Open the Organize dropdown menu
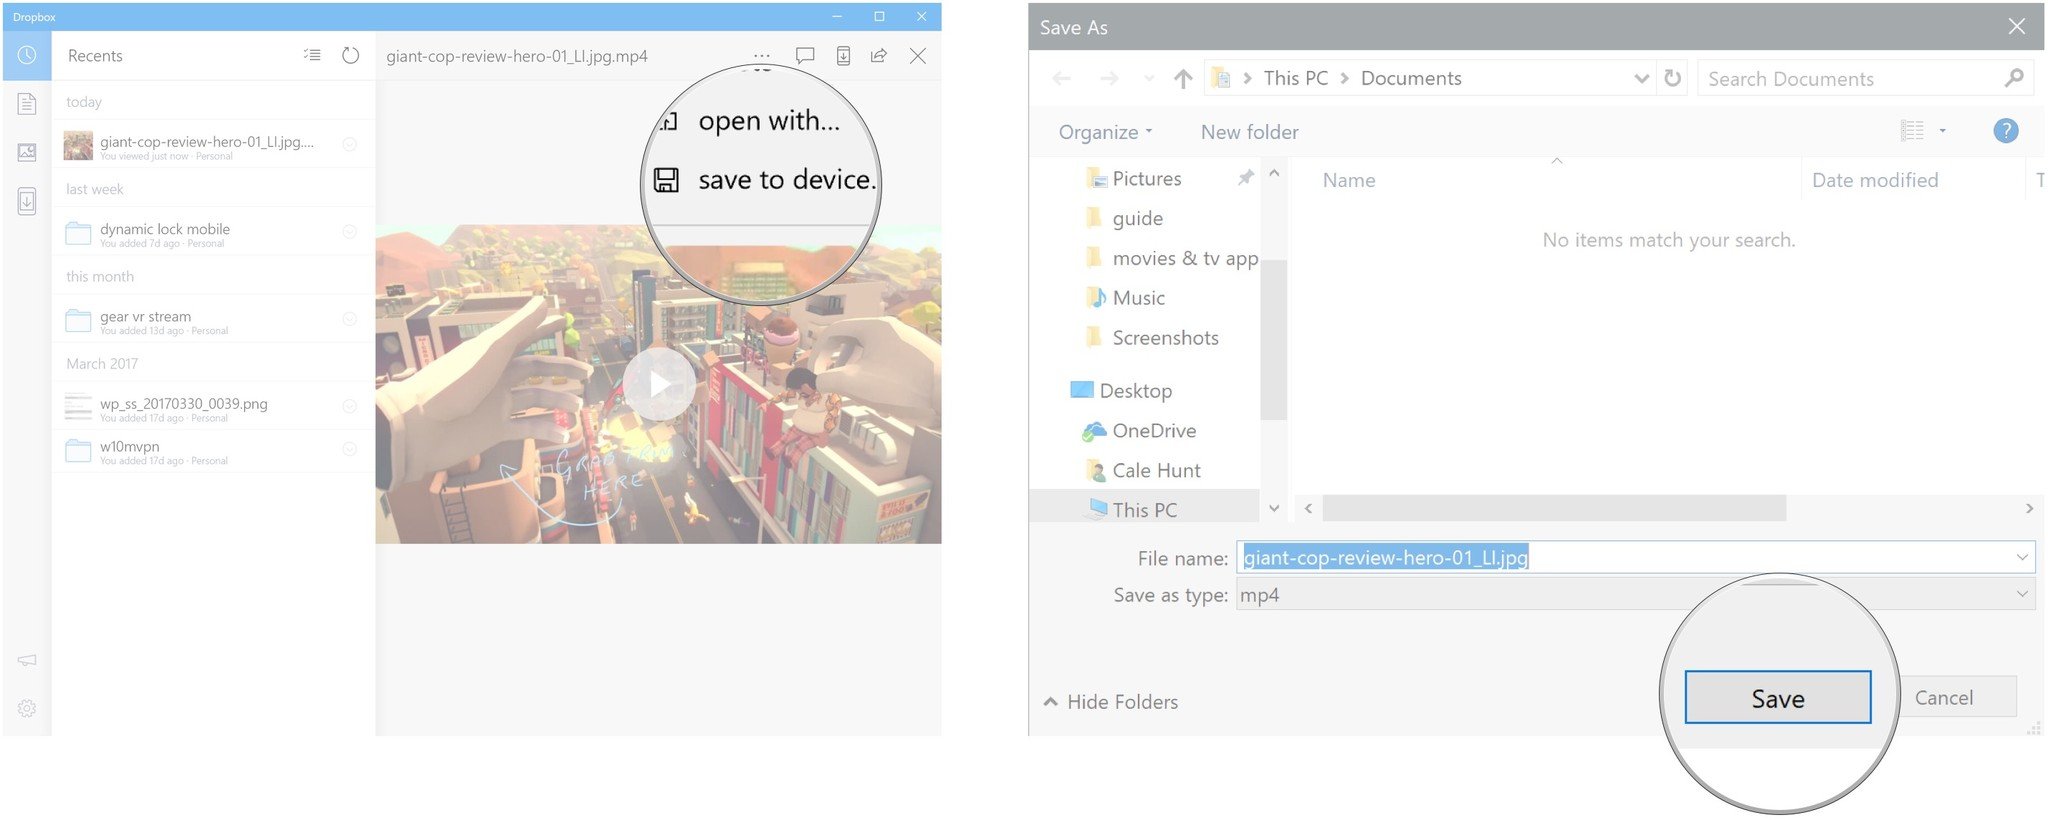The height and width of the screenshot is (820, 2048). click(x=1106, y=132)
